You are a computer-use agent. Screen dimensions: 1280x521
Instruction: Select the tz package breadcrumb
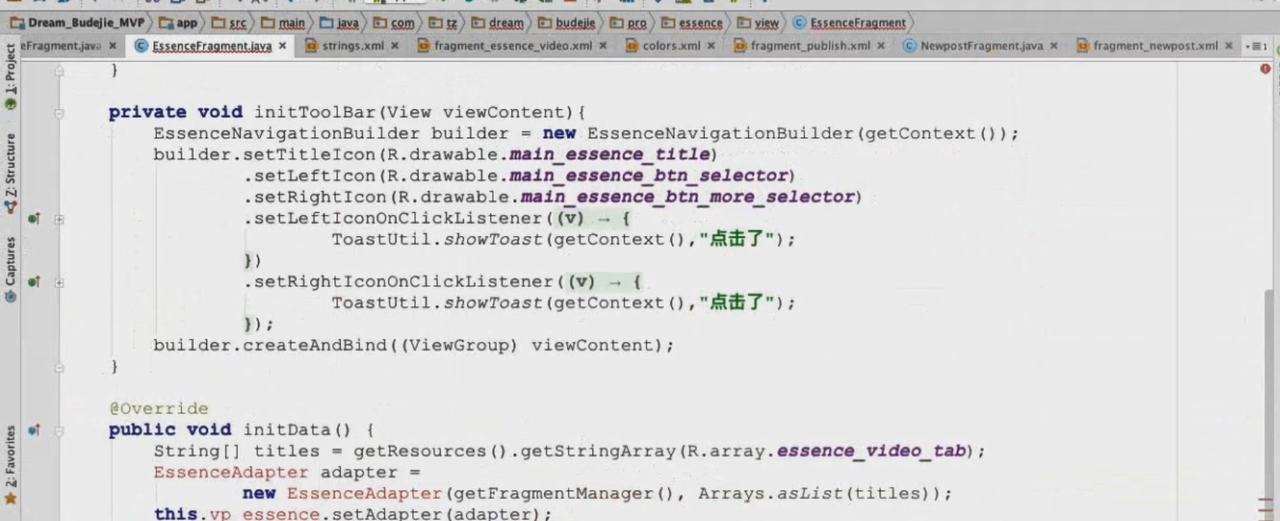(444, 22)
